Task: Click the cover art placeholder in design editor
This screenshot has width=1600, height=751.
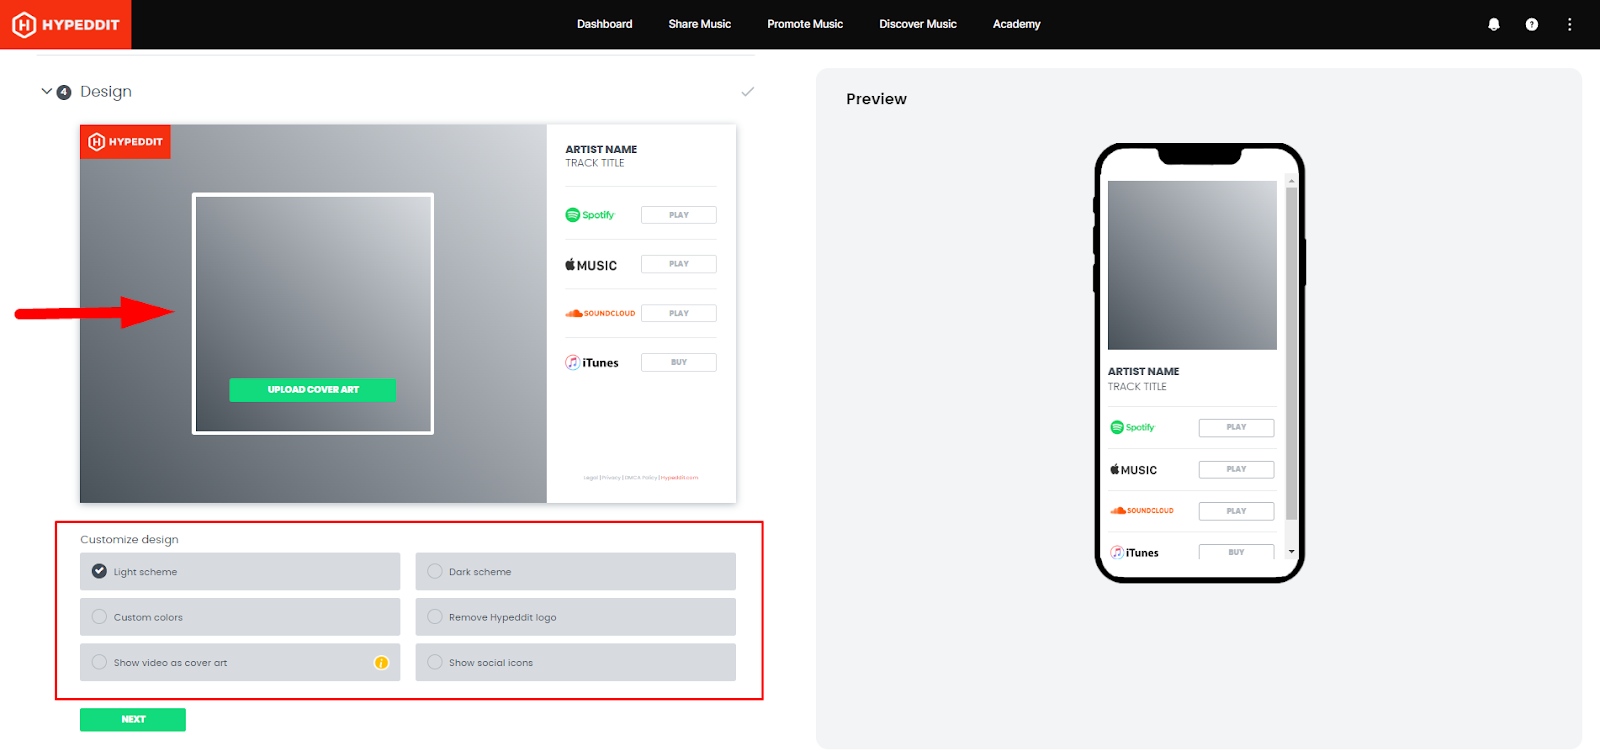Action: pyautogui.click(x=313, y=314)
